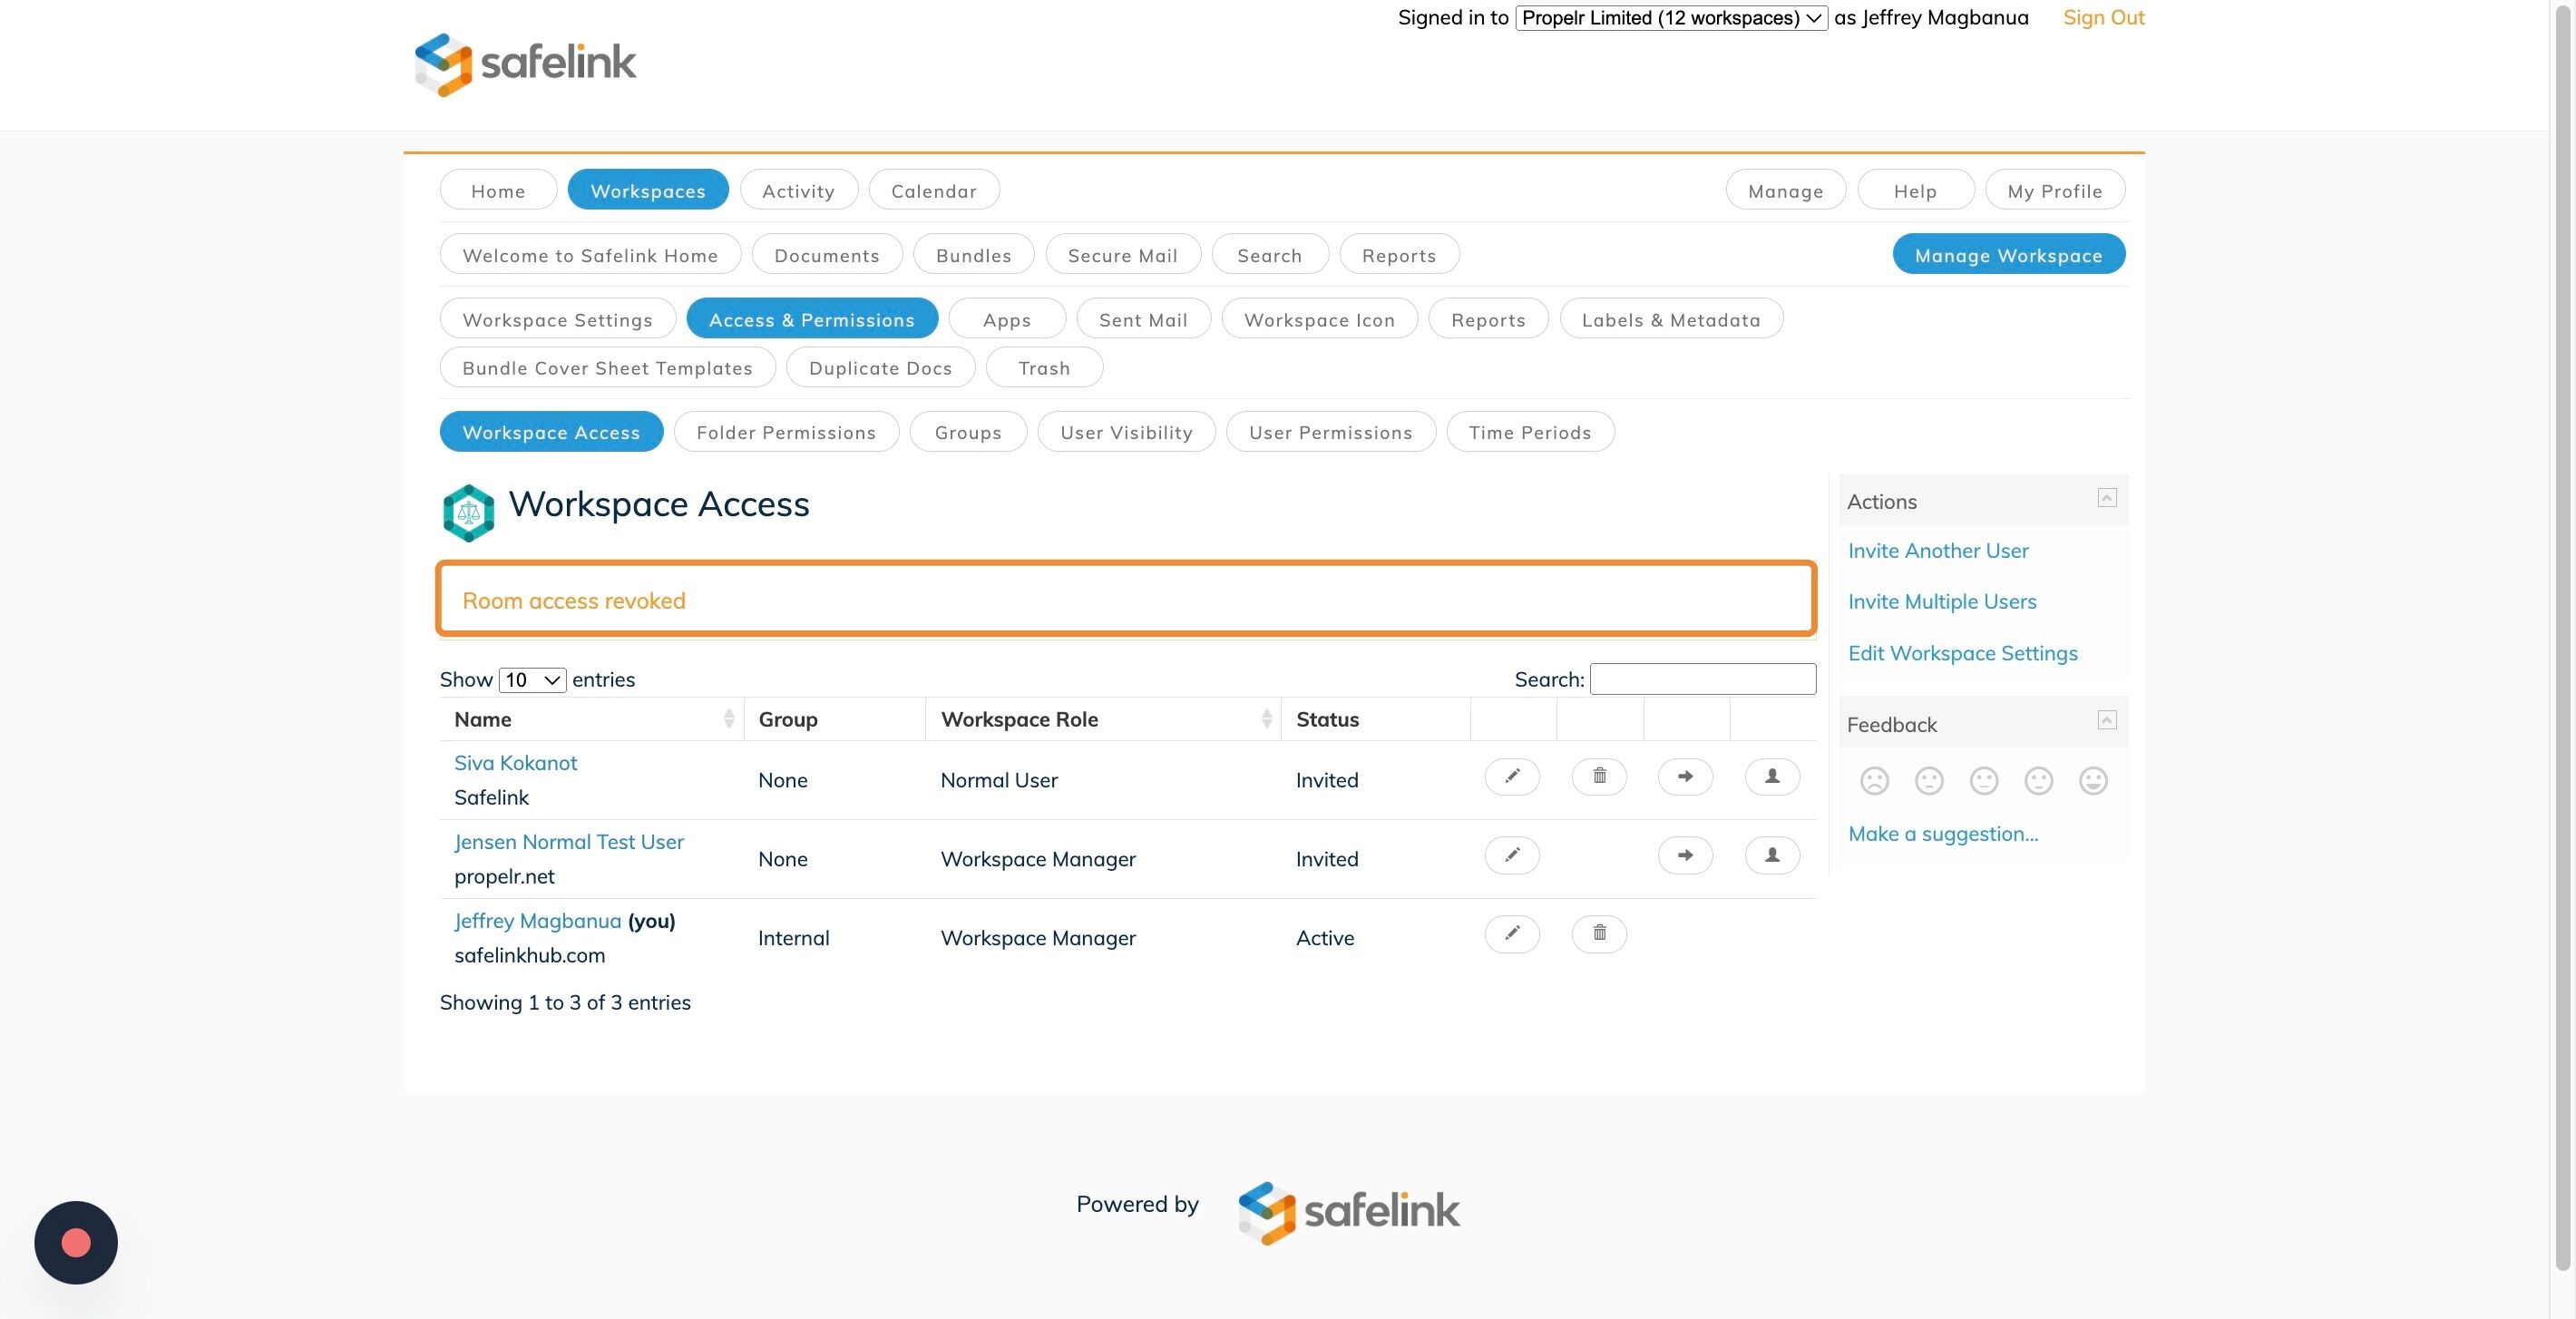This screenshot has width=2576, height=1319.
Task: Open the Show entries count dropdown
Action: pyautogui.click(x=532, y=680)
